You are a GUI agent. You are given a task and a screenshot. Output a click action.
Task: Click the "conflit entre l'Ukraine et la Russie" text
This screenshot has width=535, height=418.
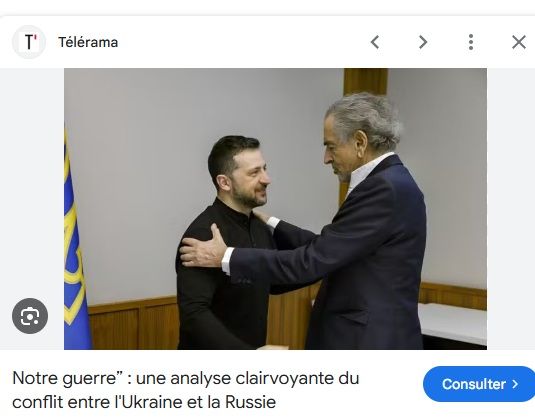click(x=144, y=402)
